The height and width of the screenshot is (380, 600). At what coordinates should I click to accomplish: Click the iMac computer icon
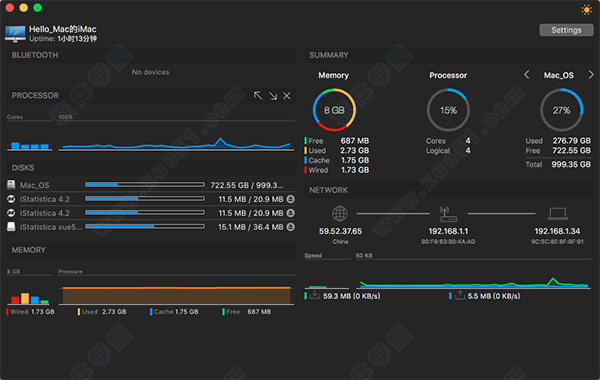[x=15, y=34]
